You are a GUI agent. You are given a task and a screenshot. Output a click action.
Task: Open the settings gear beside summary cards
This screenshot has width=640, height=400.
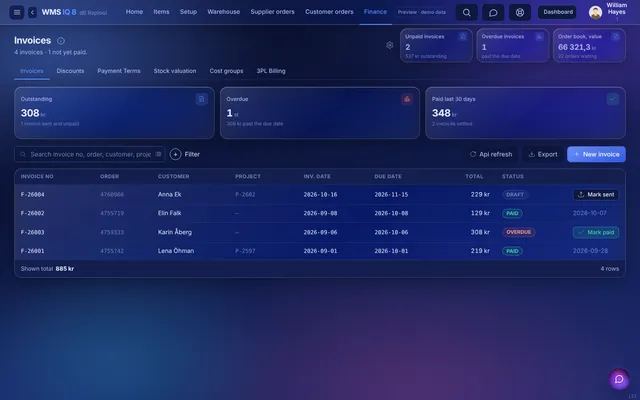[390, 45]
